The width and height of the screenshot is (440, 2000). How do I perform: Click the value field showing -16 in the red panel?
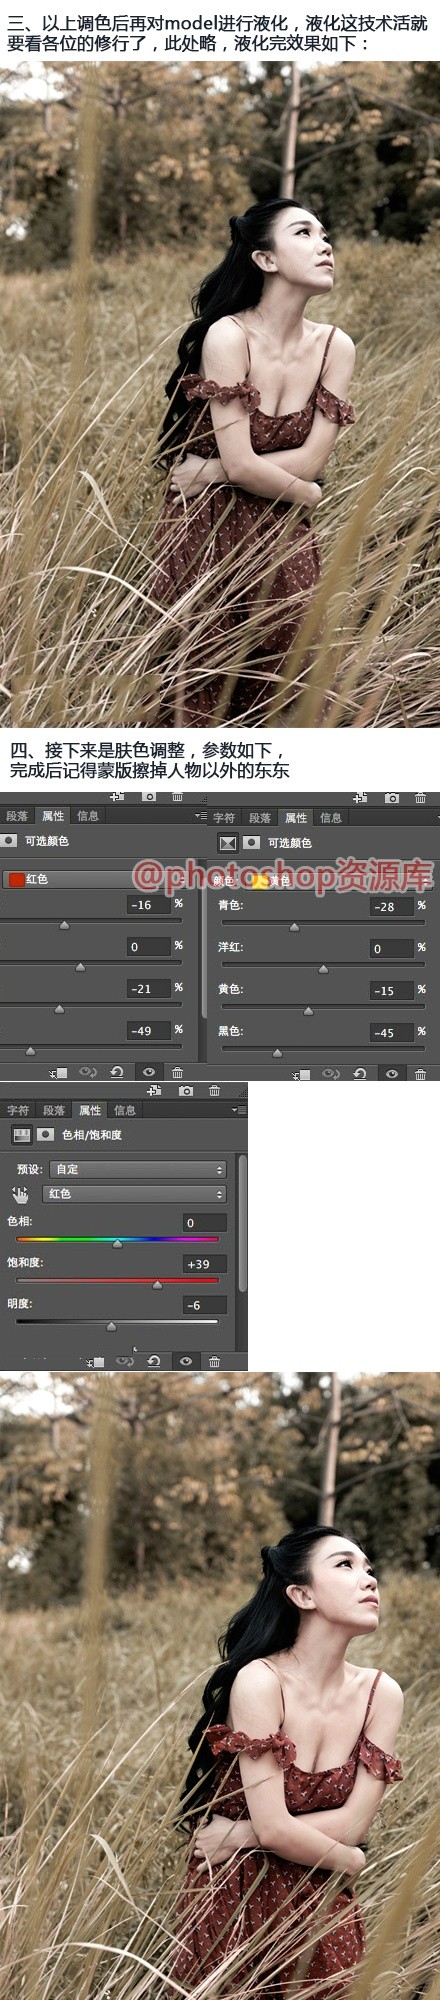click(148, 905)
